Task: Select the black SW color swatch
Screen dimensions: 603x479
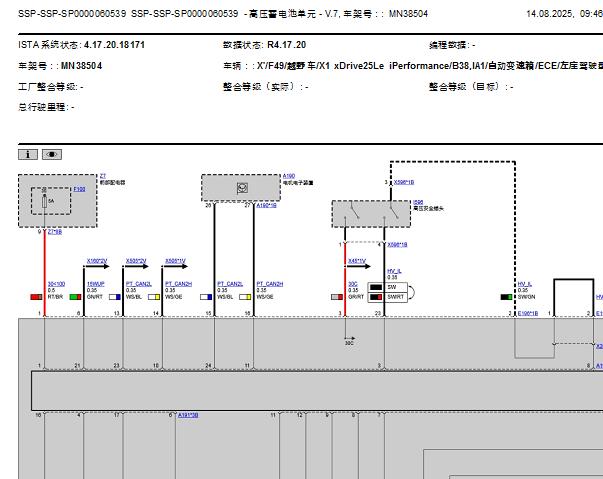Action: click(x=376, y=287)
